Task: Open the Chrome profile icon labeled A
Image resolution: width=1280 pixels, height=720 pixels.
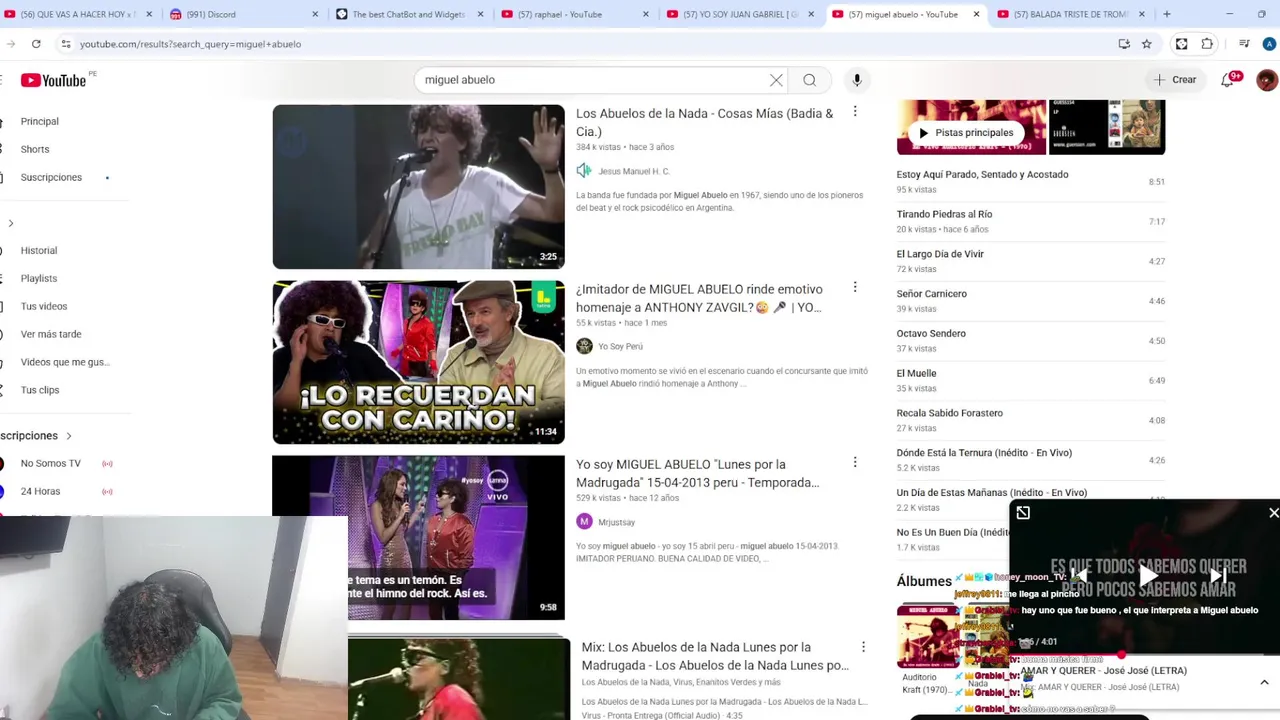Action: click(x=1269, y=44)
